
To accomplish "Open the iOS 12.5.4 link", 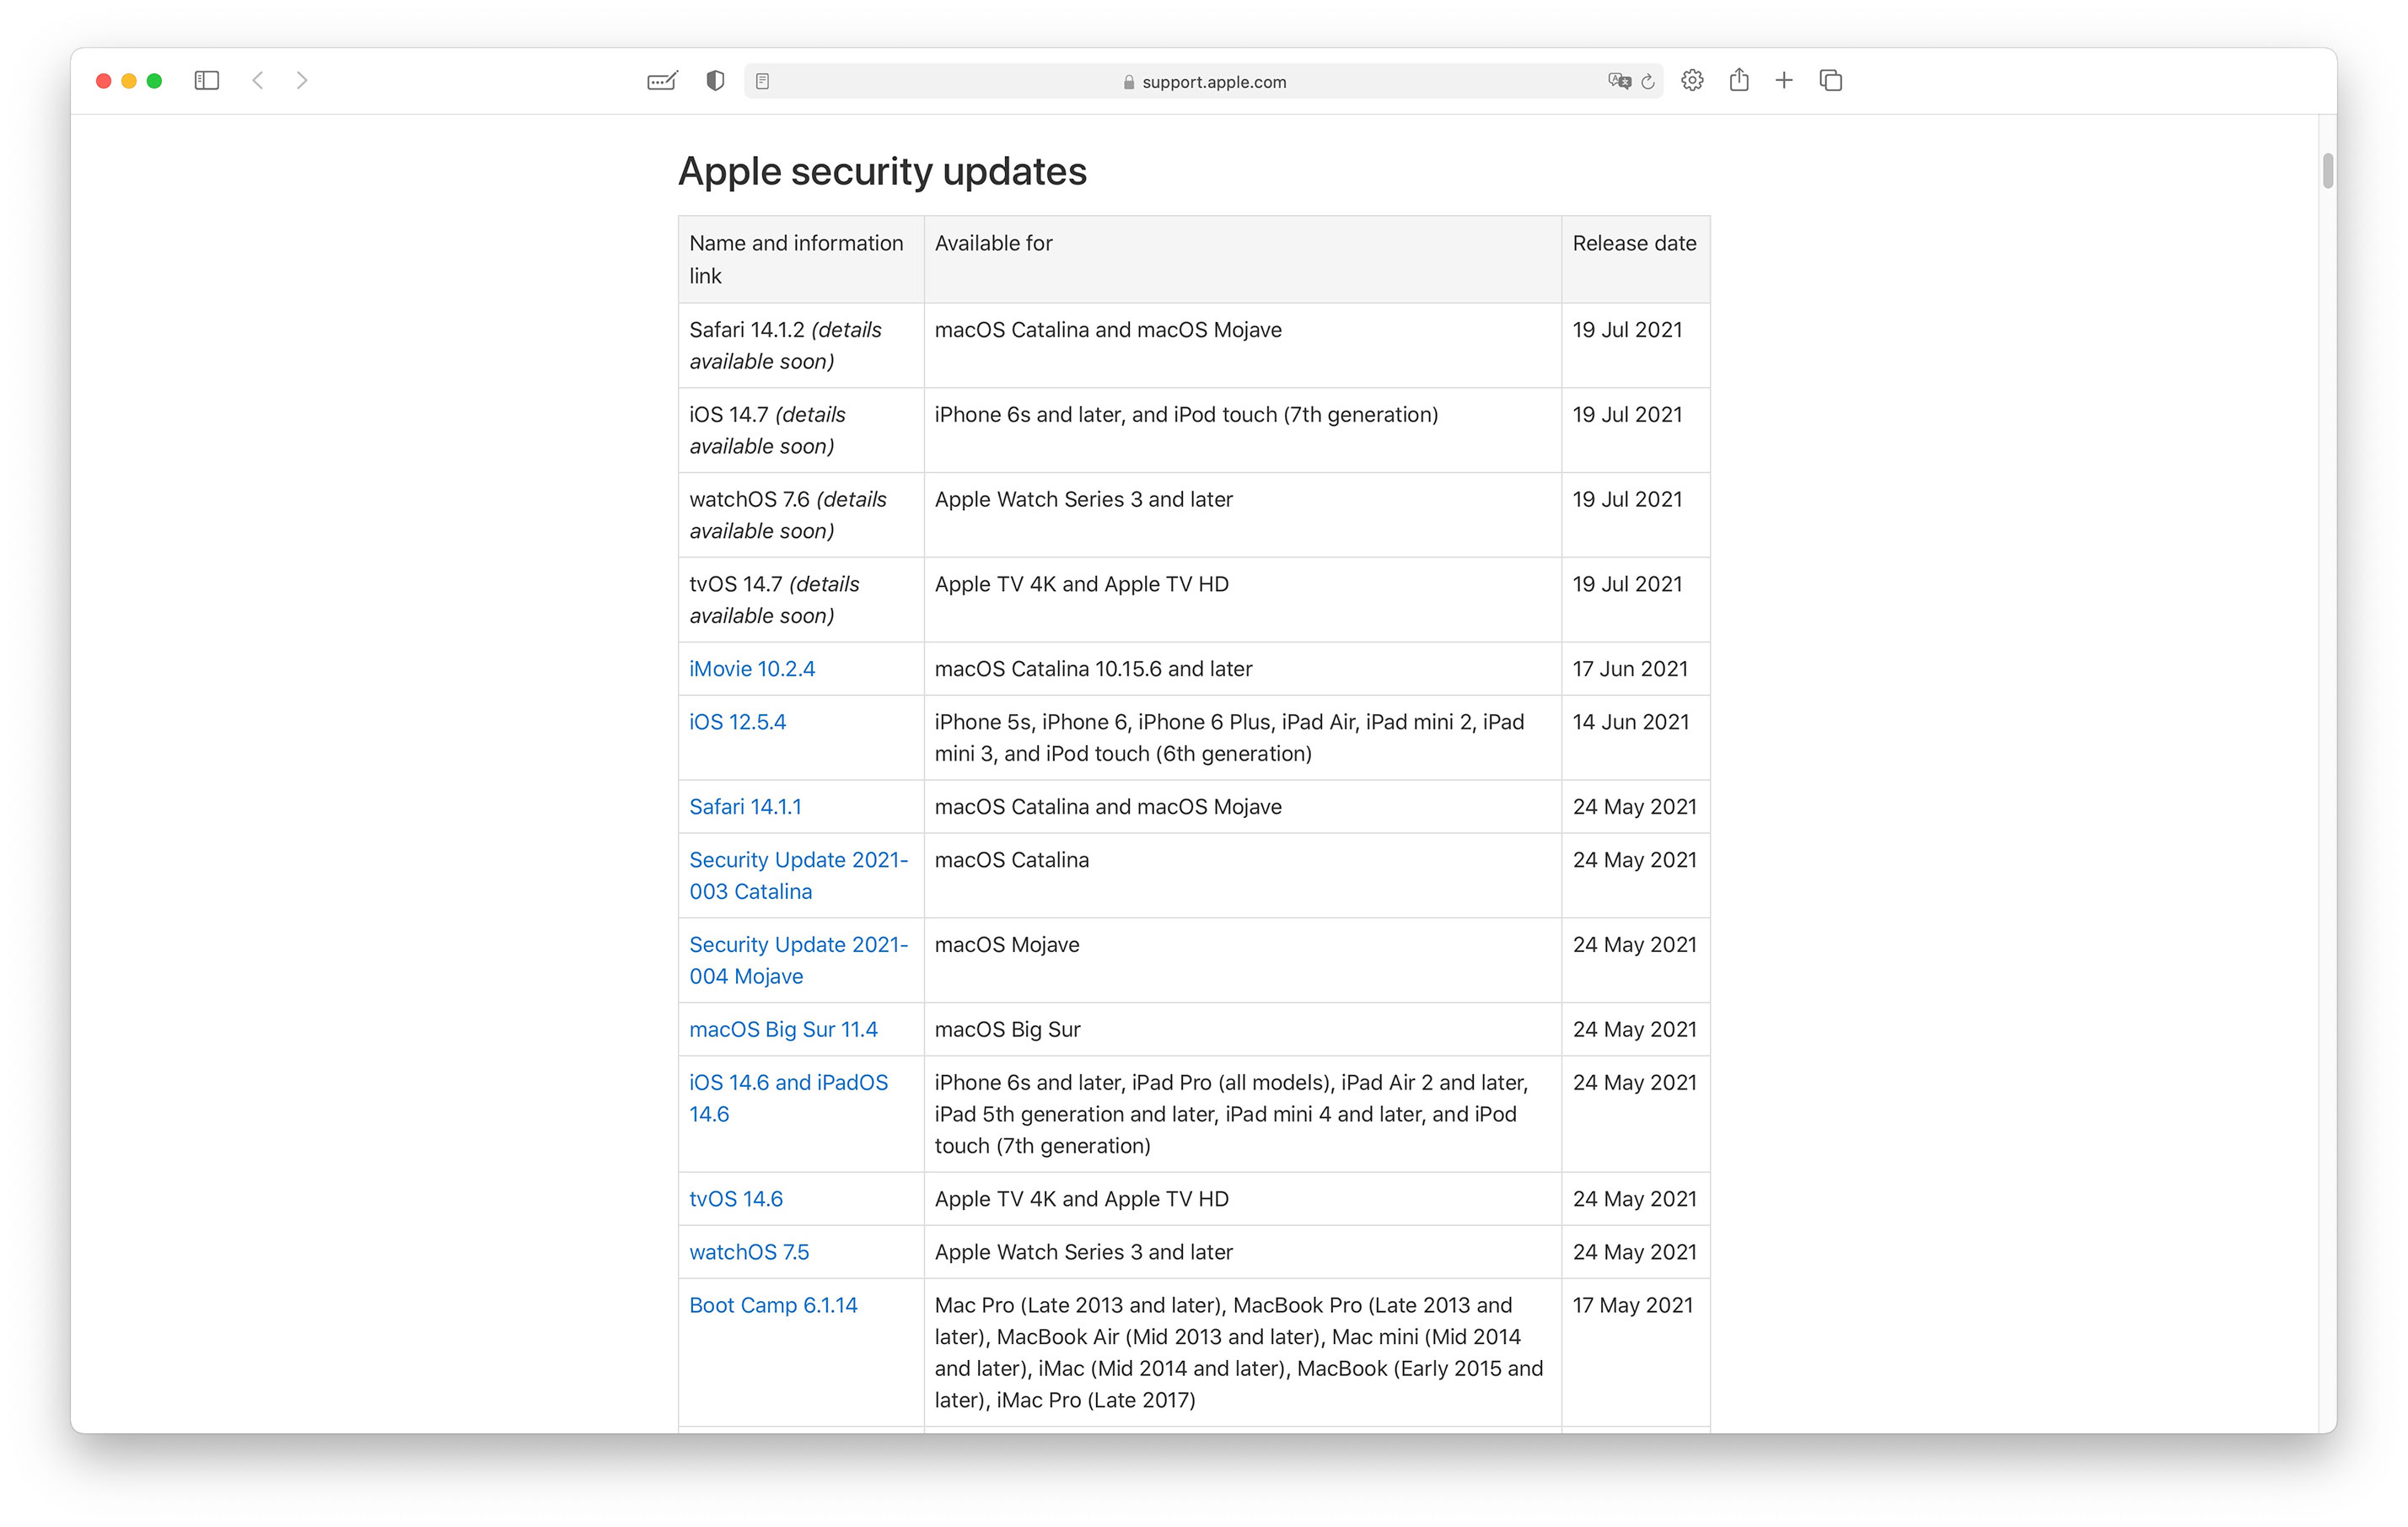I will tap(737, 722).
